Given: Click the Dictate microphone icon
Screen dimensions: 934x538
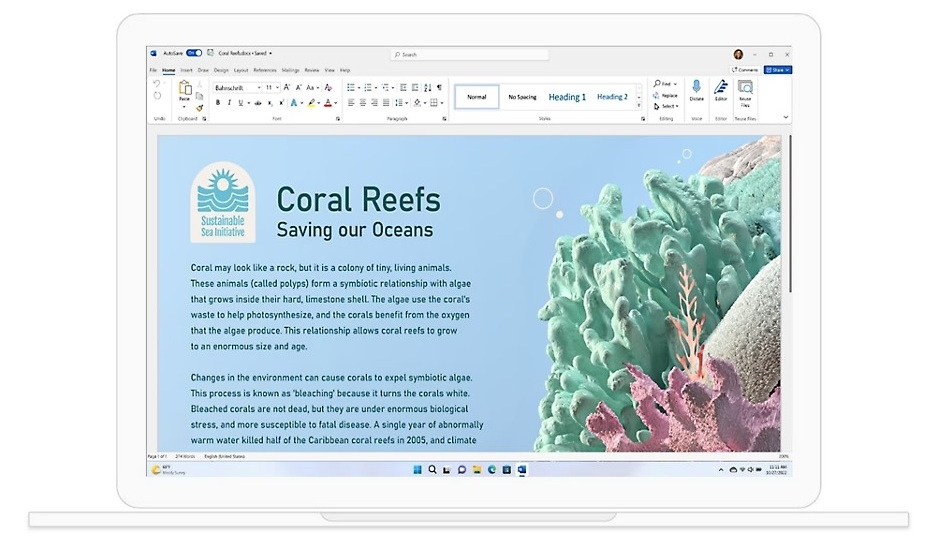Looking at the screenshot, I should 696,88.
